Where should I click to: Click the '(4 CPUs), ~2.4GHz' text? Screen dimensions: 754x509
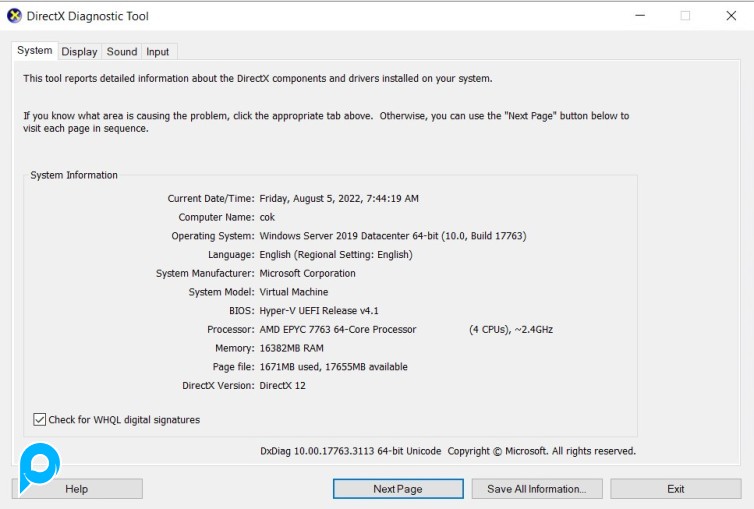click(x=511, y=330)
